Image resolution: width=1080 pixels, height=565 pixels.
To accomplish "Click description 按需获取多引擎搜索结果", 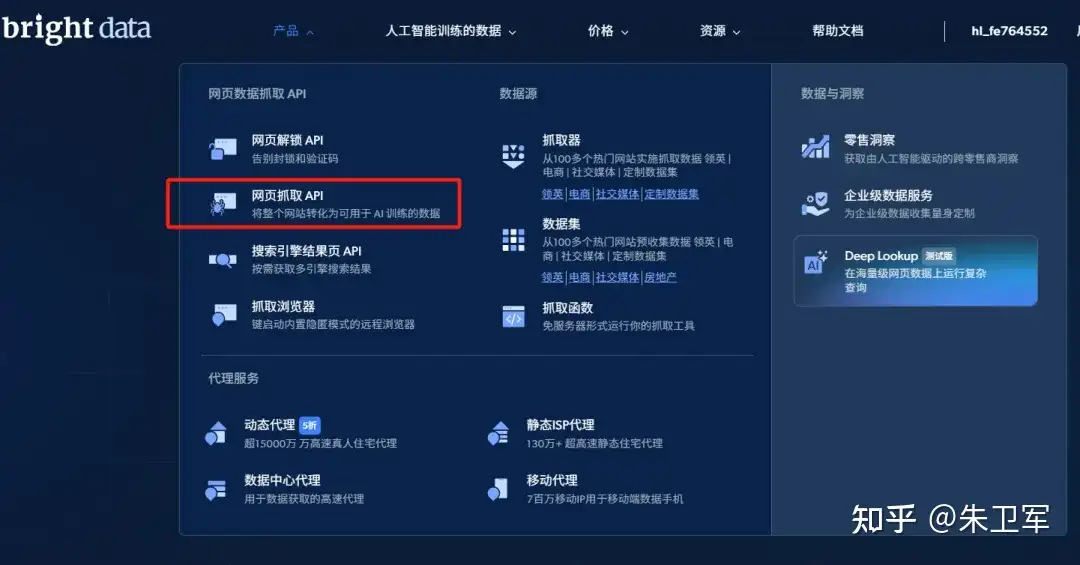I will 311,269.
